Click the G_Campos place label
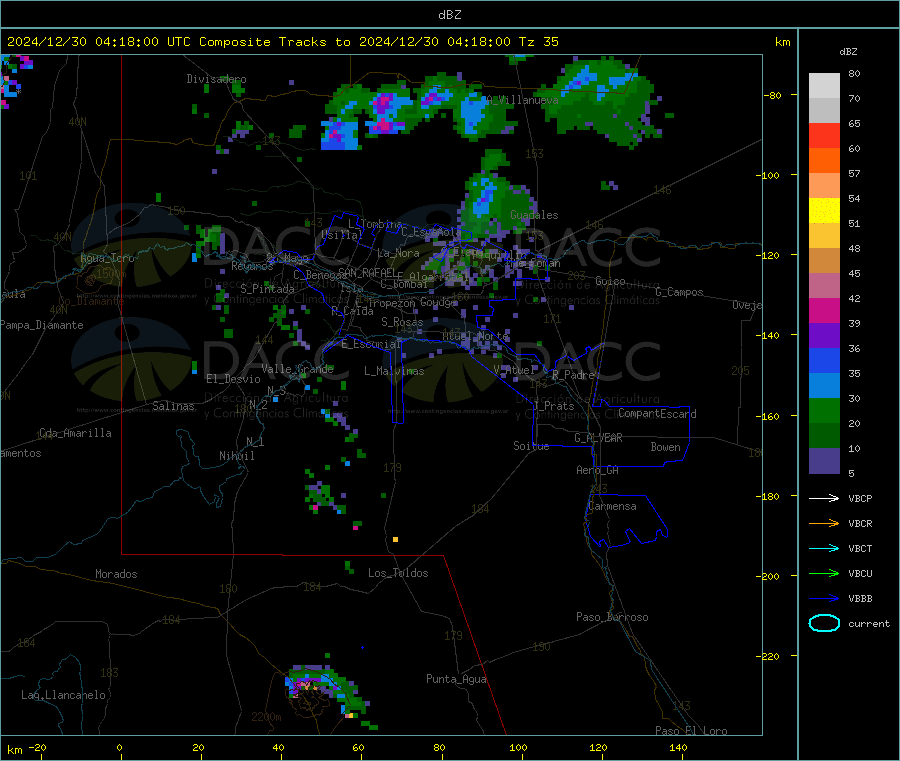The width and height of the screenshot is (900, 761). pyautogui.click(x=679, y=292)
